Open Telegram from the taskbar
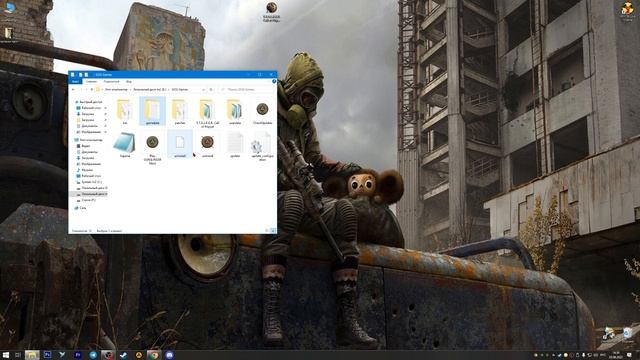The width and height of the screenshot is (640, 360). pos(93,355)
